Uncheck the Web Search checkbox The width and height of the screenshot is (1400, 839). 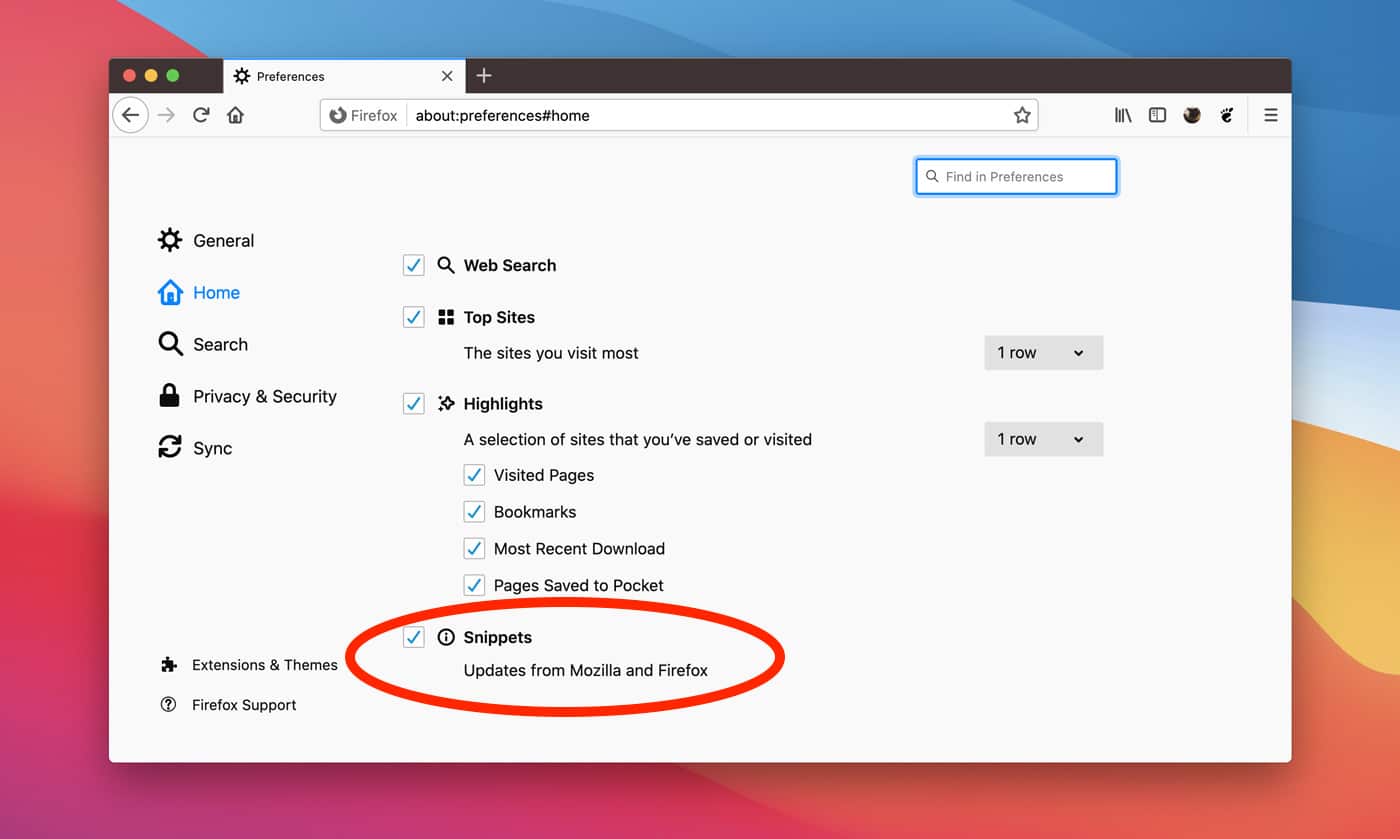(x=414, y=265)
